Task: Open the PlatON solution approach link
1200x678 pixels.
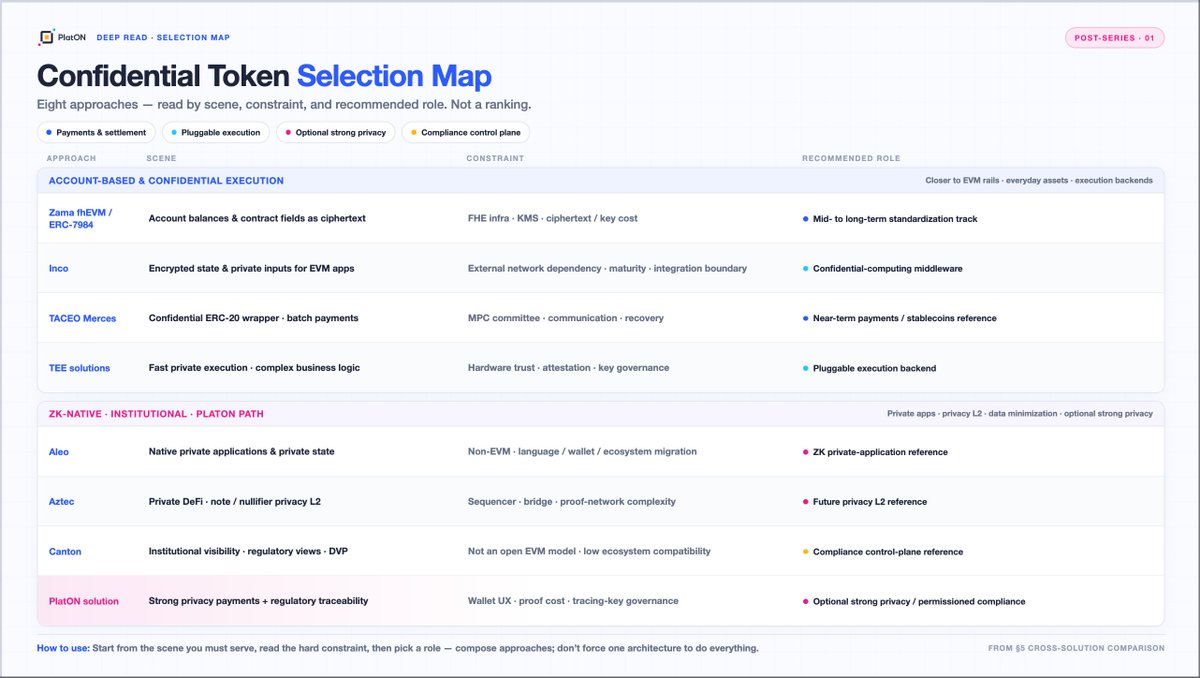Action: click(84, 601)
